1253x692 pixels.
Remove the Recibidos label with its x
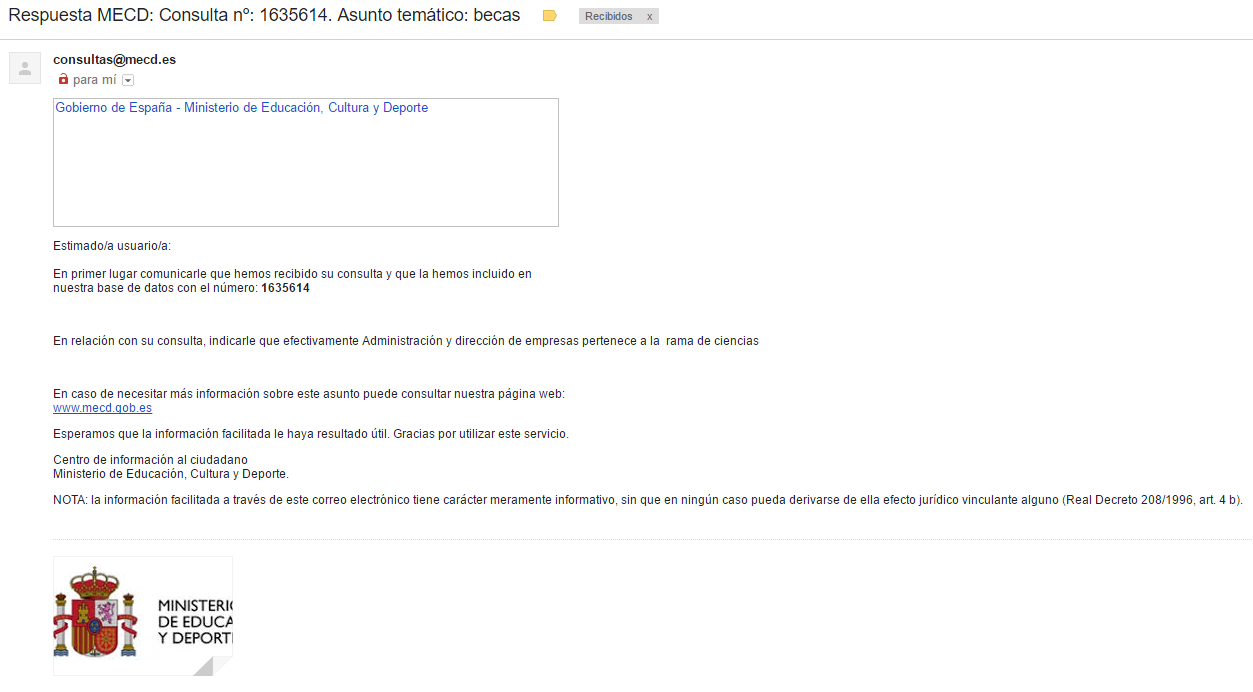(x=649, y=17)
